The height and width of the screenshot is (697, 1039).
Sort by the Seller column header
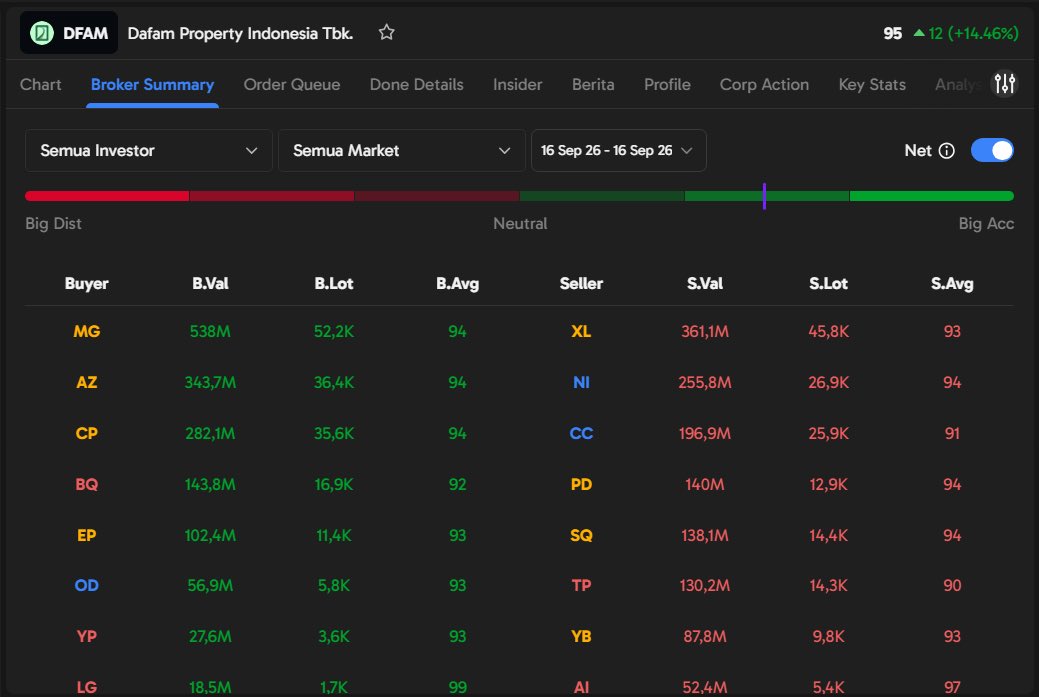581,284
